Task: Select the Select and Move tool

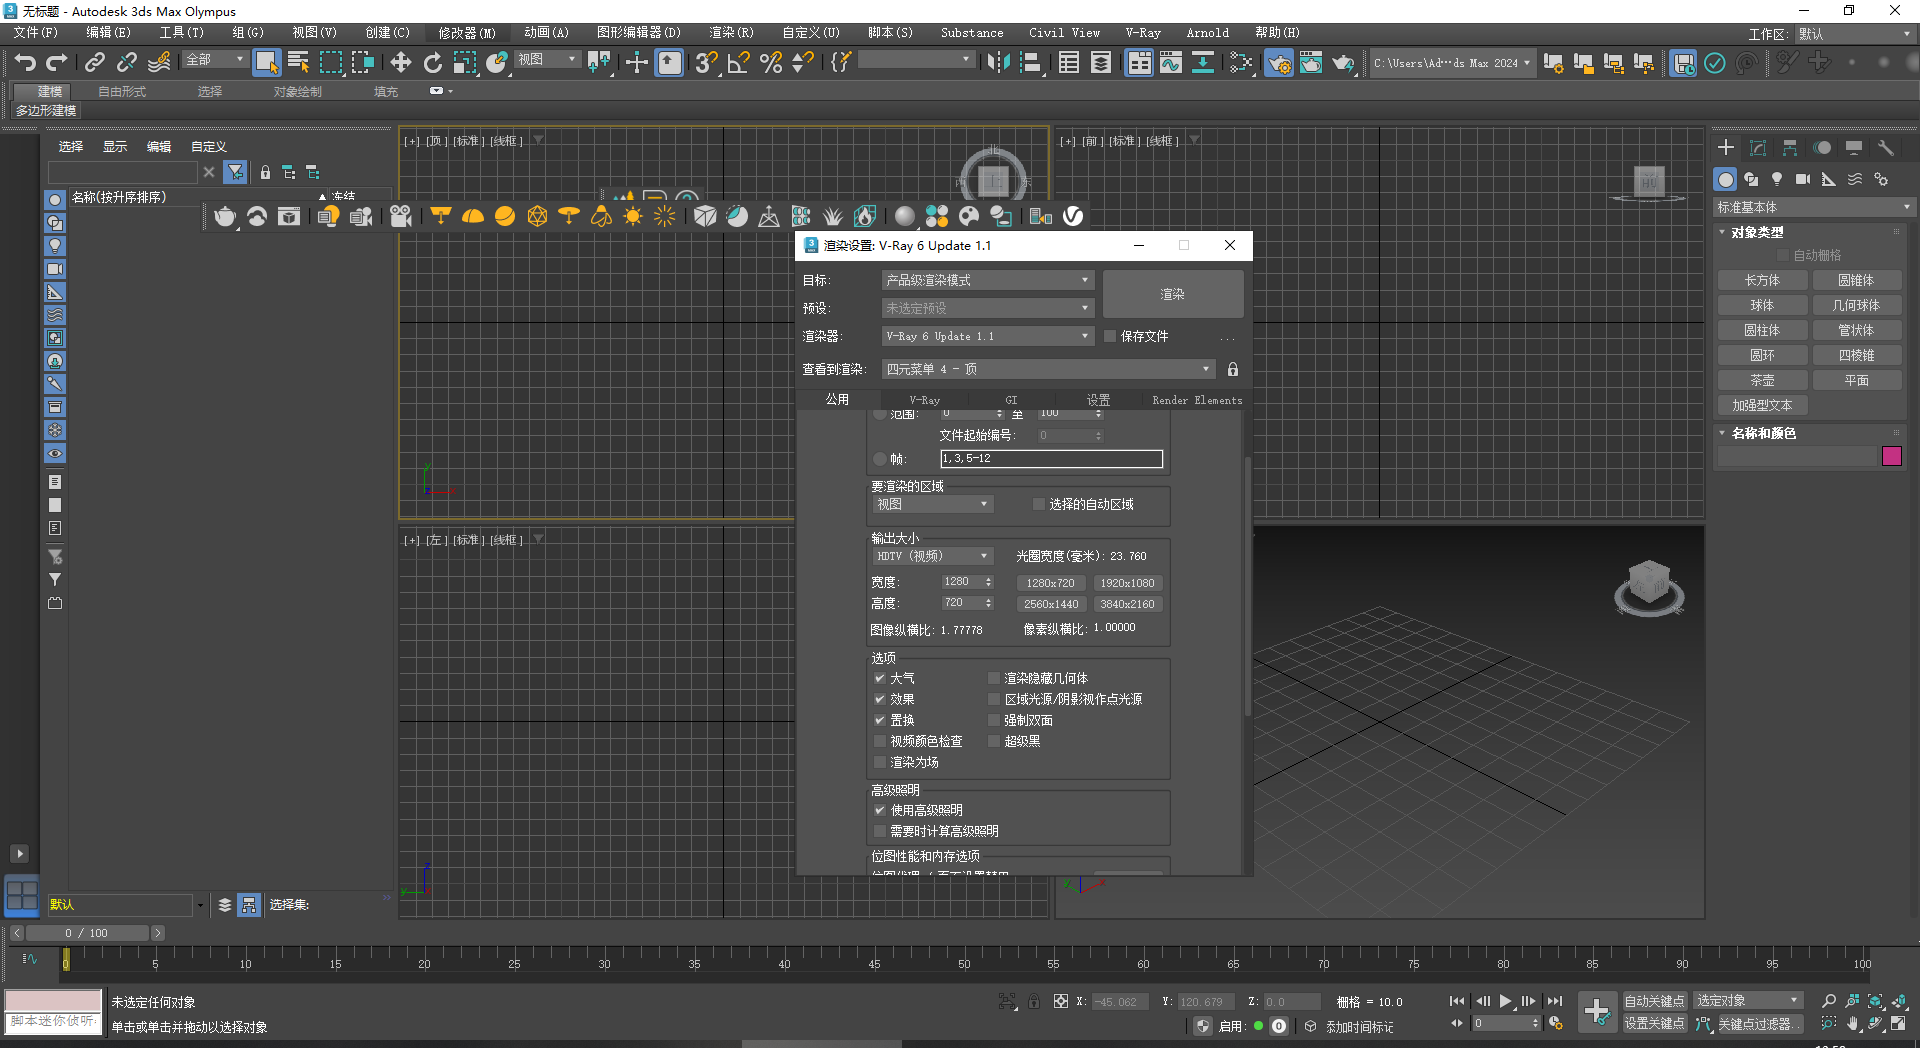Action: (x=400, y=63)
